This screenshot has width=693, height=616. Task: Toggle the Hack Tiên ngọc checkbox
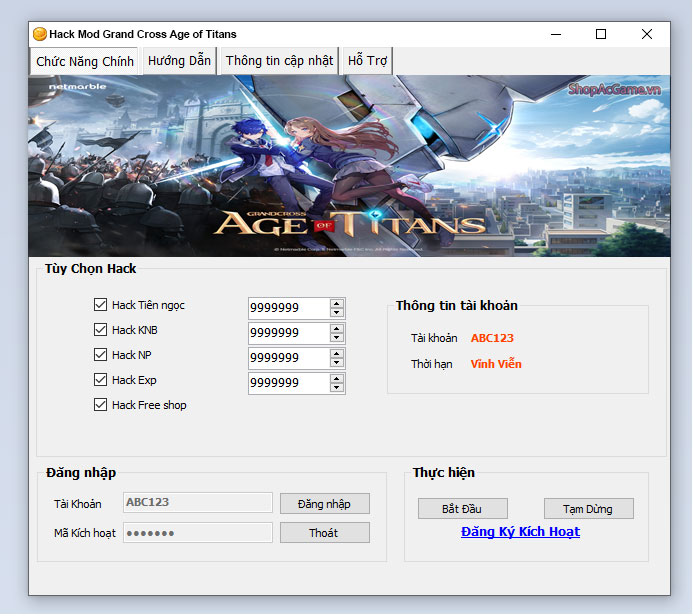[100, 304]
